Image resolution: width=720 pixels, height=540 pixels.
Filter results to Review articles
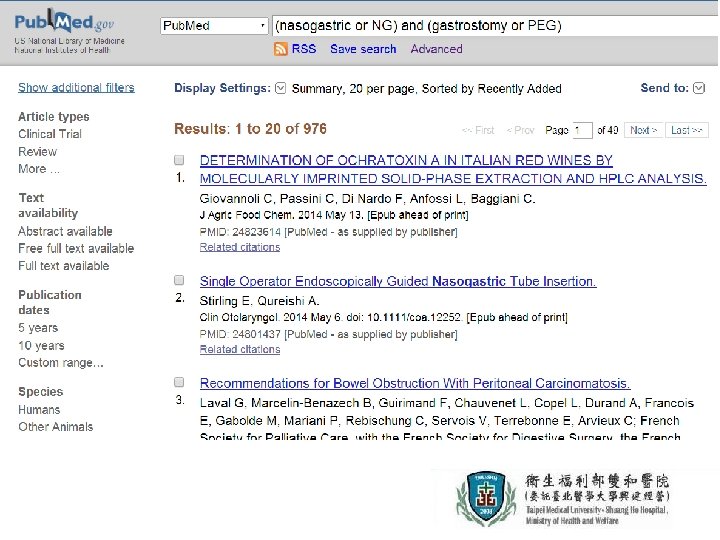tap(38, 152)
